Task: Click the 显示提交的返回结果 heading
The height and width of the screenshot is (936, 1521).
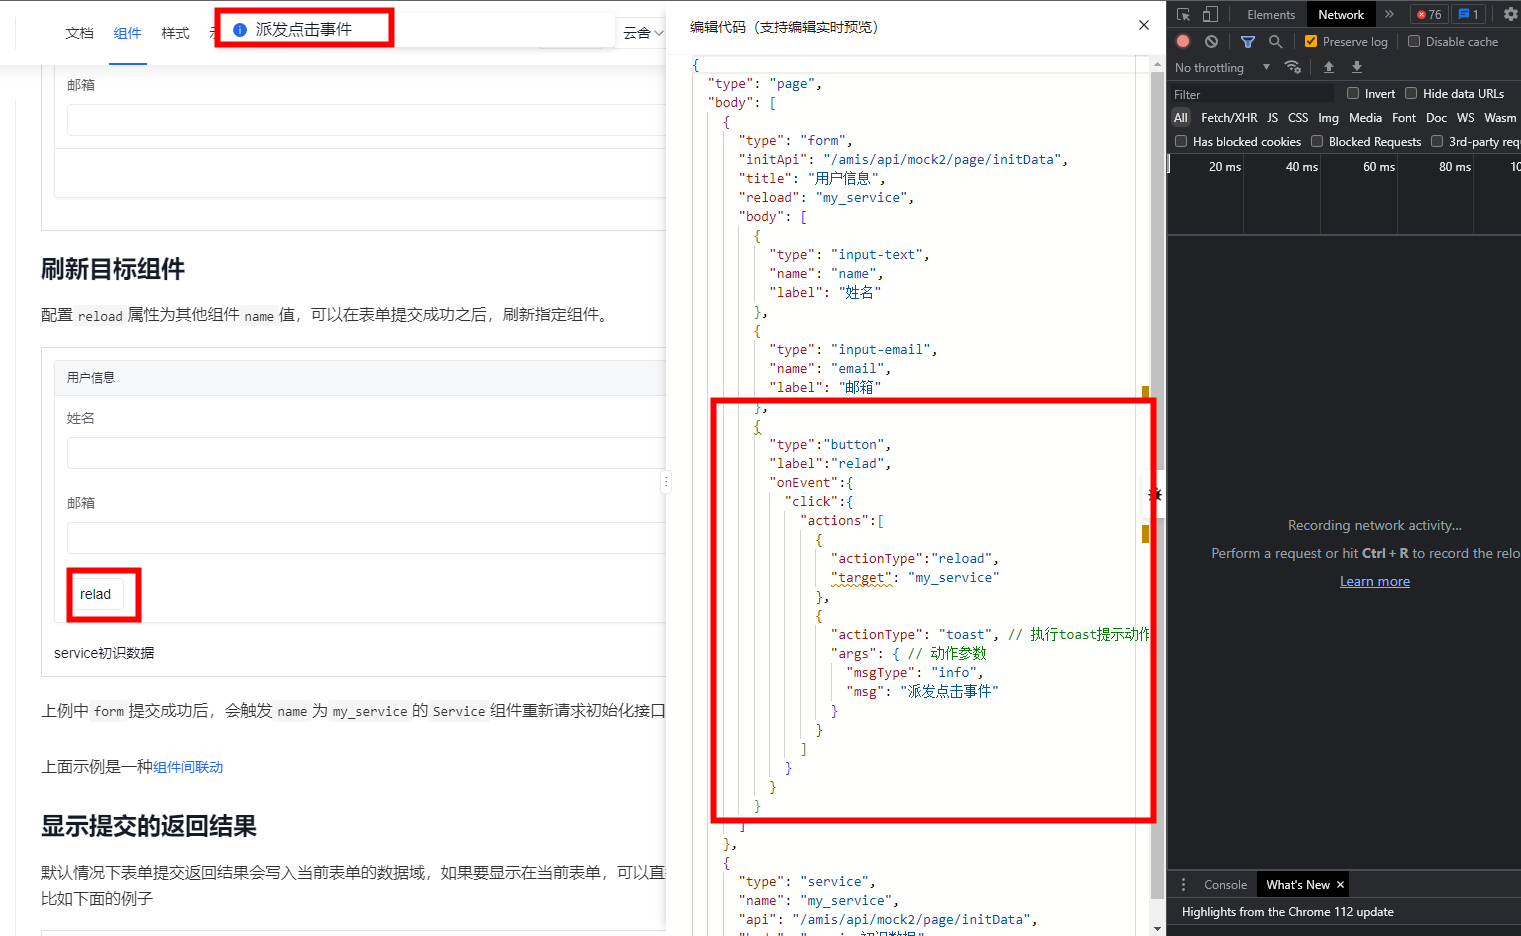Action: click(x=149, y=826)
